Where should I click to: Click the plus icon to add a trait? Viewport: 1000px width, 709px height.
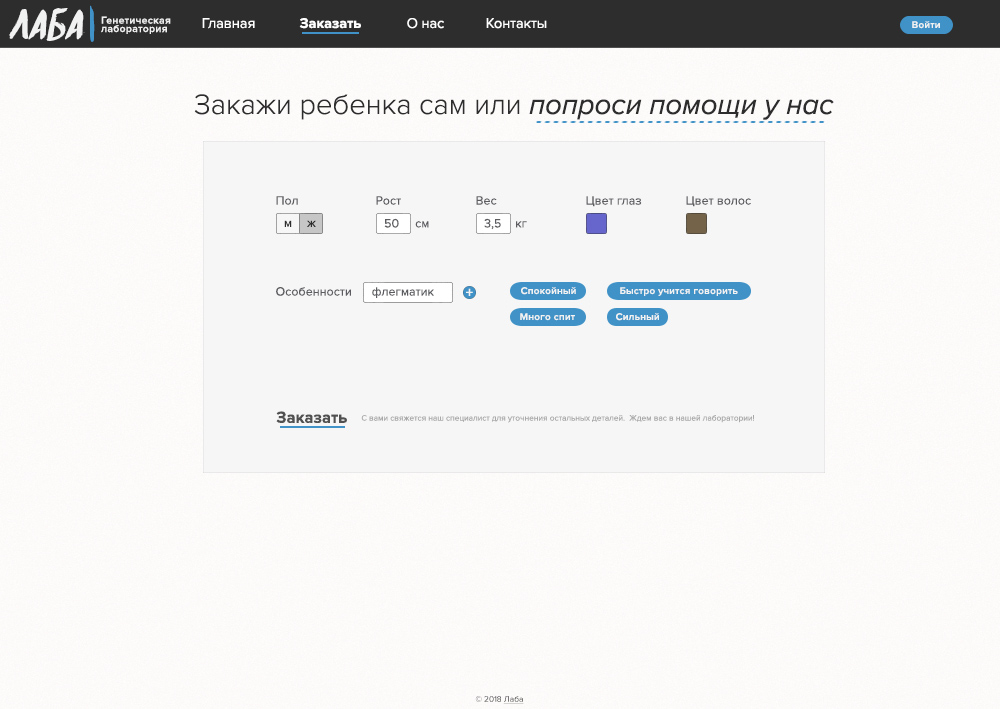point(469,292)
